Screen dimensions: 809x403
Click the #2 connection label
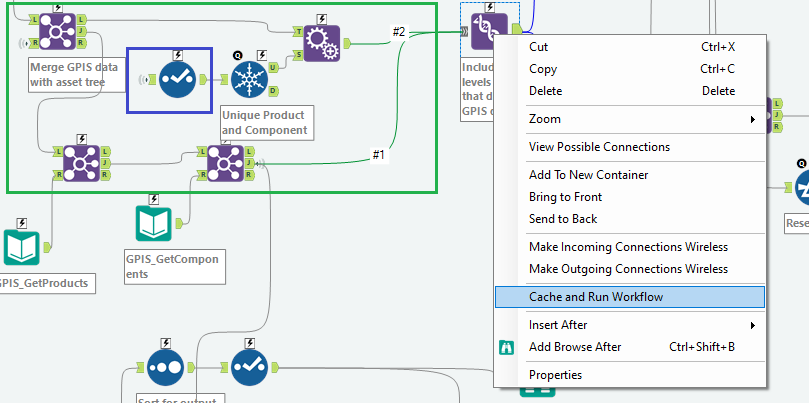tap(399, 32)
